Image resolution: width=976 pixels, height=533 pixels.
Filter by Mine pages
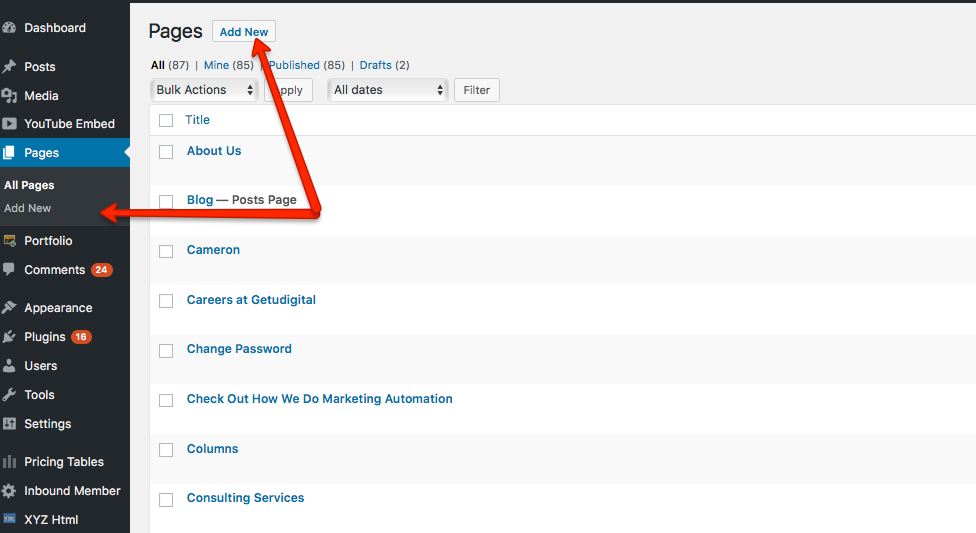coord(216,65)
